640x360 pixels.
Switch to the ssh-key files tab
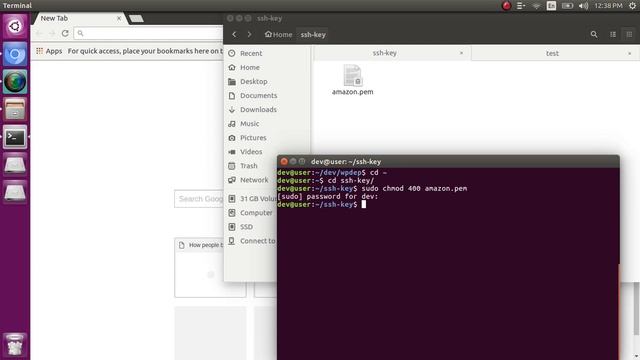point(384,53)
